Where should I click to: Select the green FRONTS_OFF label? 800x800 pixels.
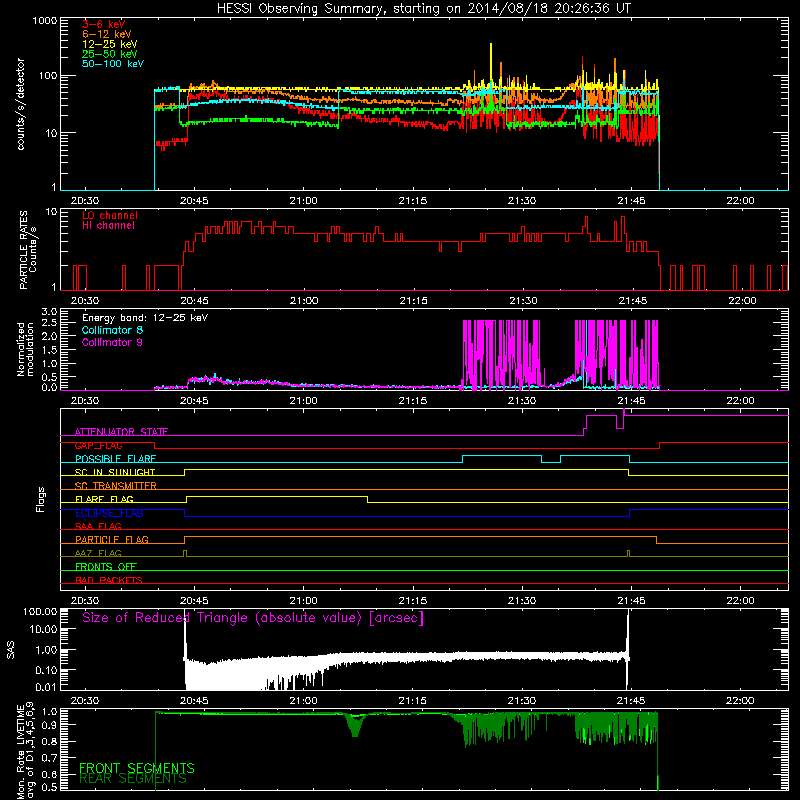click(106, 566)
